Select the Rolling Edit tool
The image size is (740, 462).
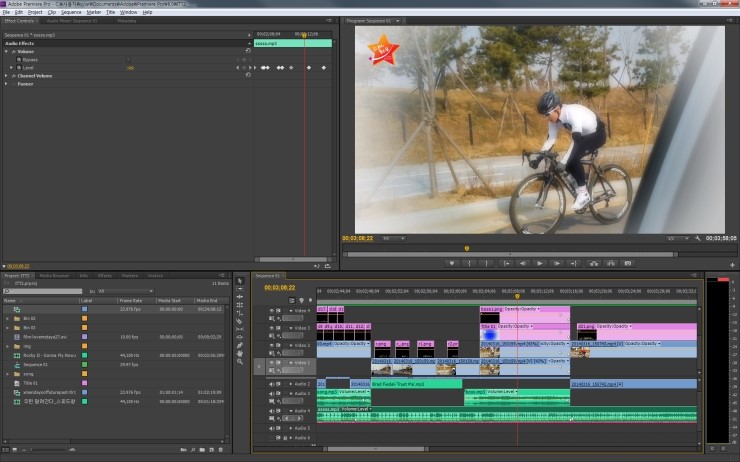pos(240,305)
